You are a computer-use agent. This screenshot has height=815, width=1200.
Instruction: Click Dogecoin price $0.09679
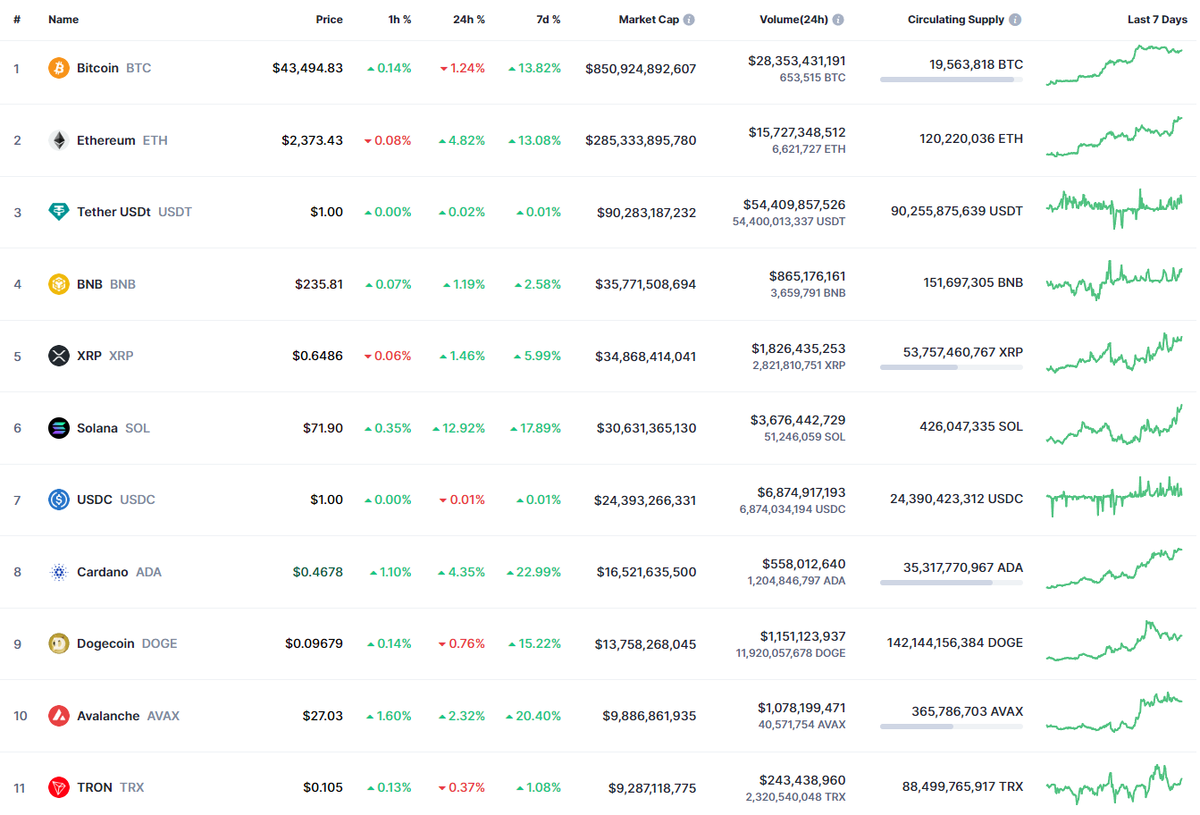coord(314,643)
